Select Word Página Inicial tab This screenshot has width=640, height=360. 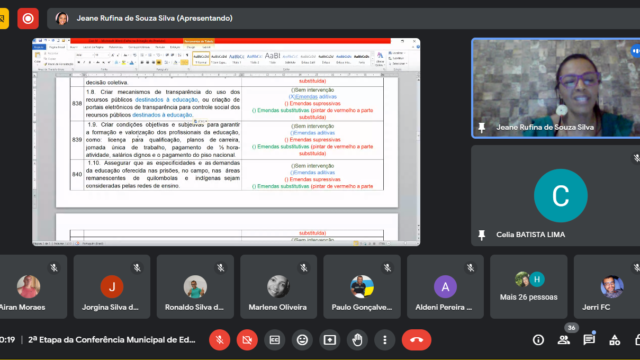[57, 47]
